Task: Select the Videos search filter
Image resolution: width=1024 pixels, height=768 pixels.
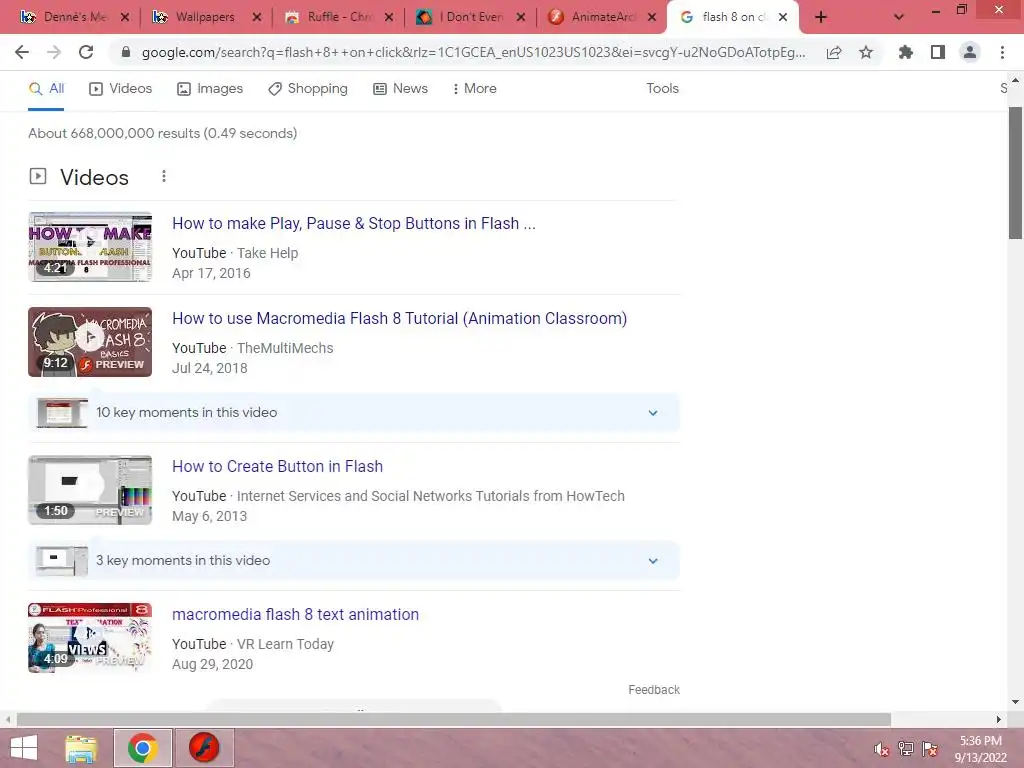Action: pyautogui.click(x=120, y=89)
